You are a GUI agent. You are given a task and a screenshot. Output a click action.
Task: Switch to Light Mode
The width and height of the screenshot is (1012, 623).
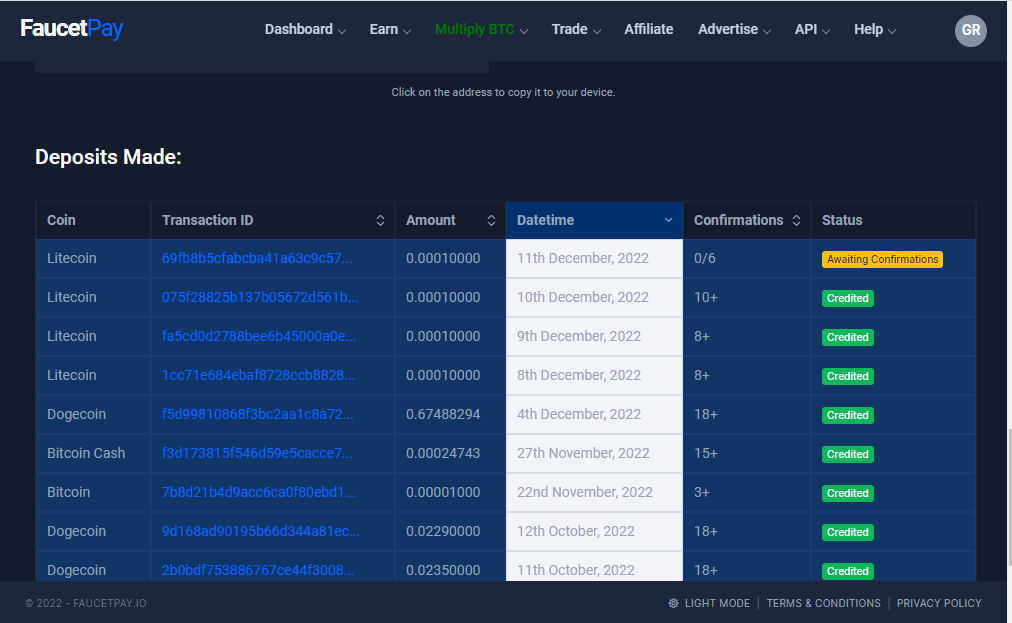(x=709, y=603)
